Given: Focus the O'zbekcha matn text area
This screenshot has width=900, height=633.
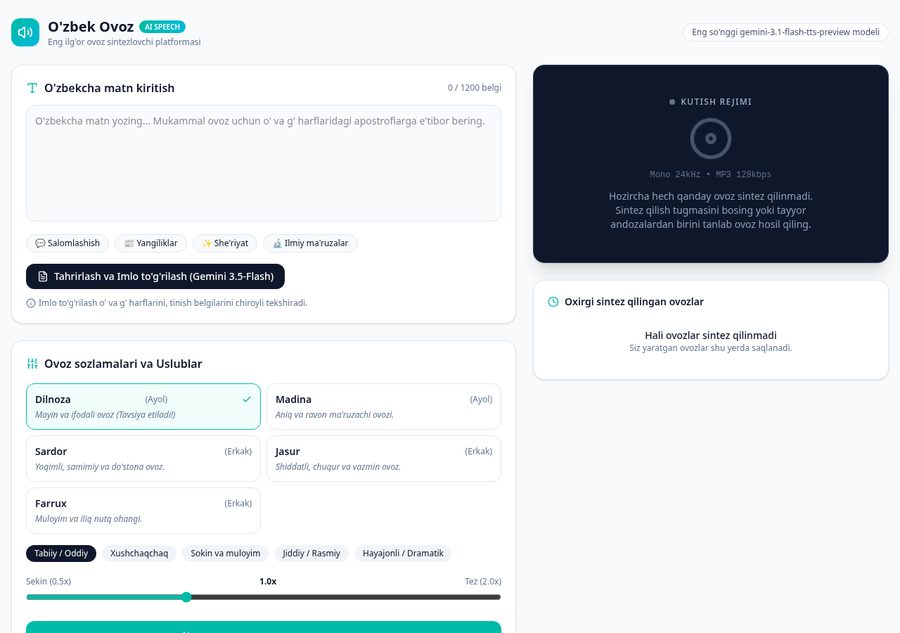Looking at the screenshot, I should pos(263,164).
